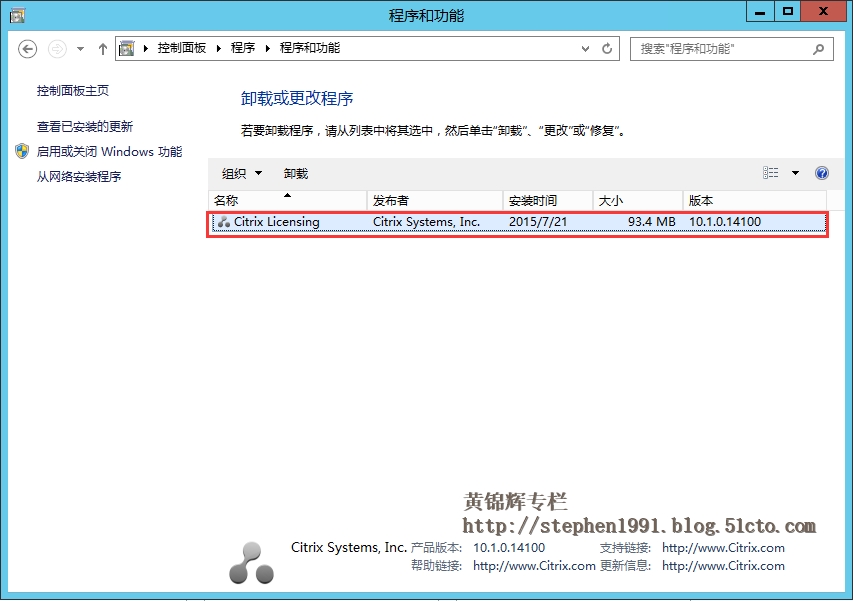Click the address bar control panel icon
Image resolution: width=853 pixels, height=601 pixels.
tap(127, 48)
